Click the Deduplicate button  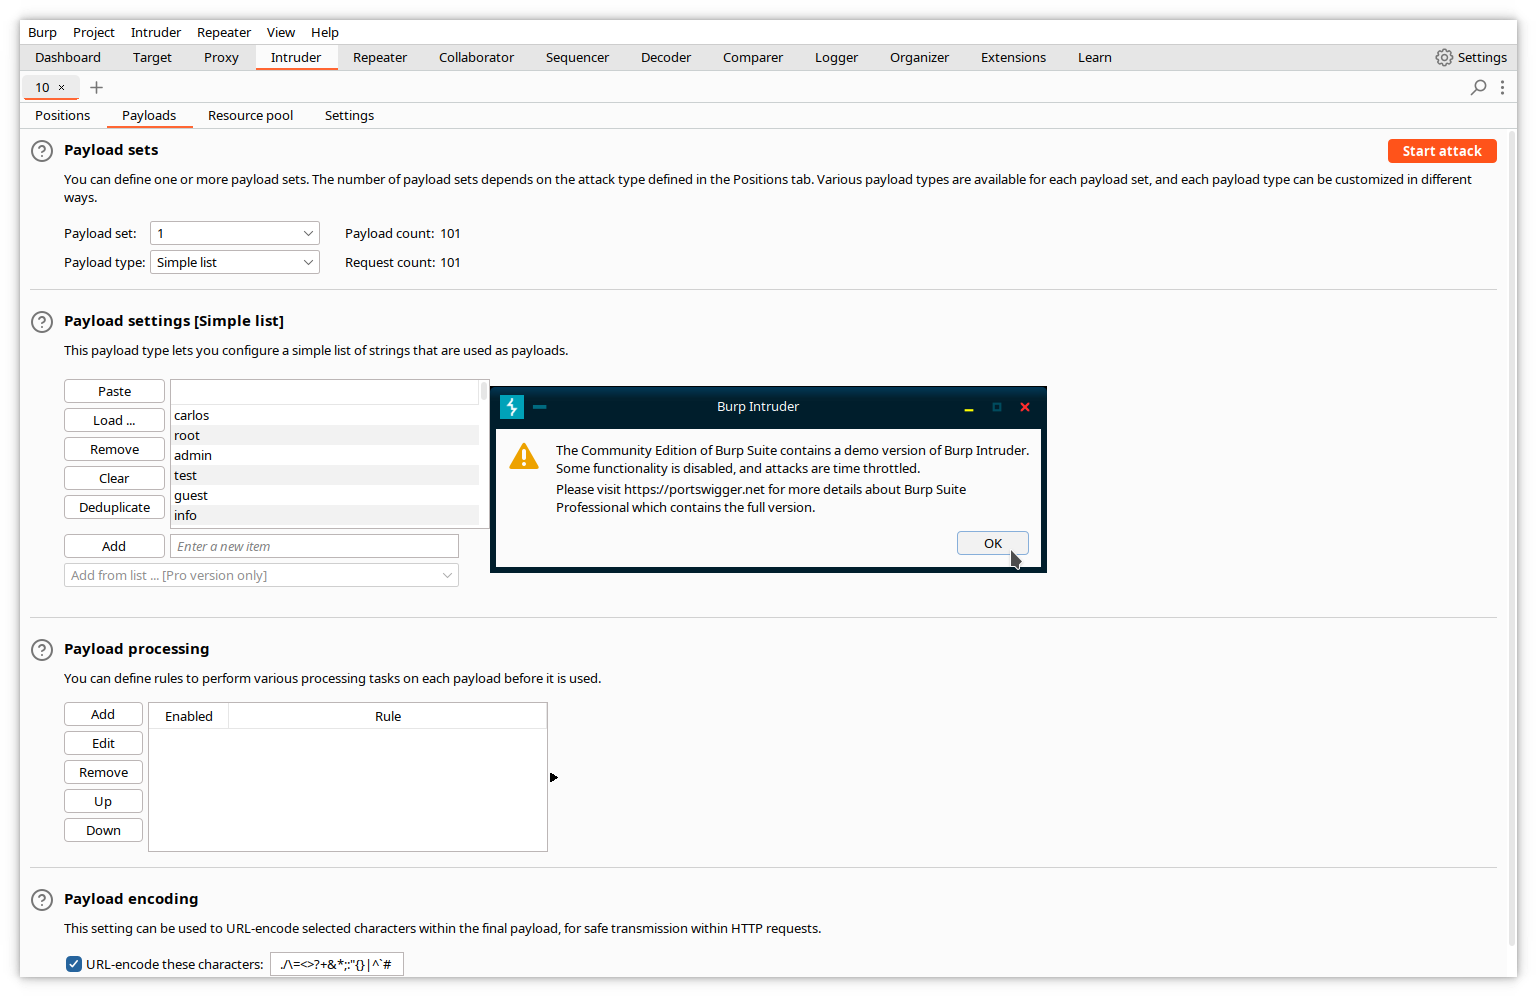pos(114,508)
